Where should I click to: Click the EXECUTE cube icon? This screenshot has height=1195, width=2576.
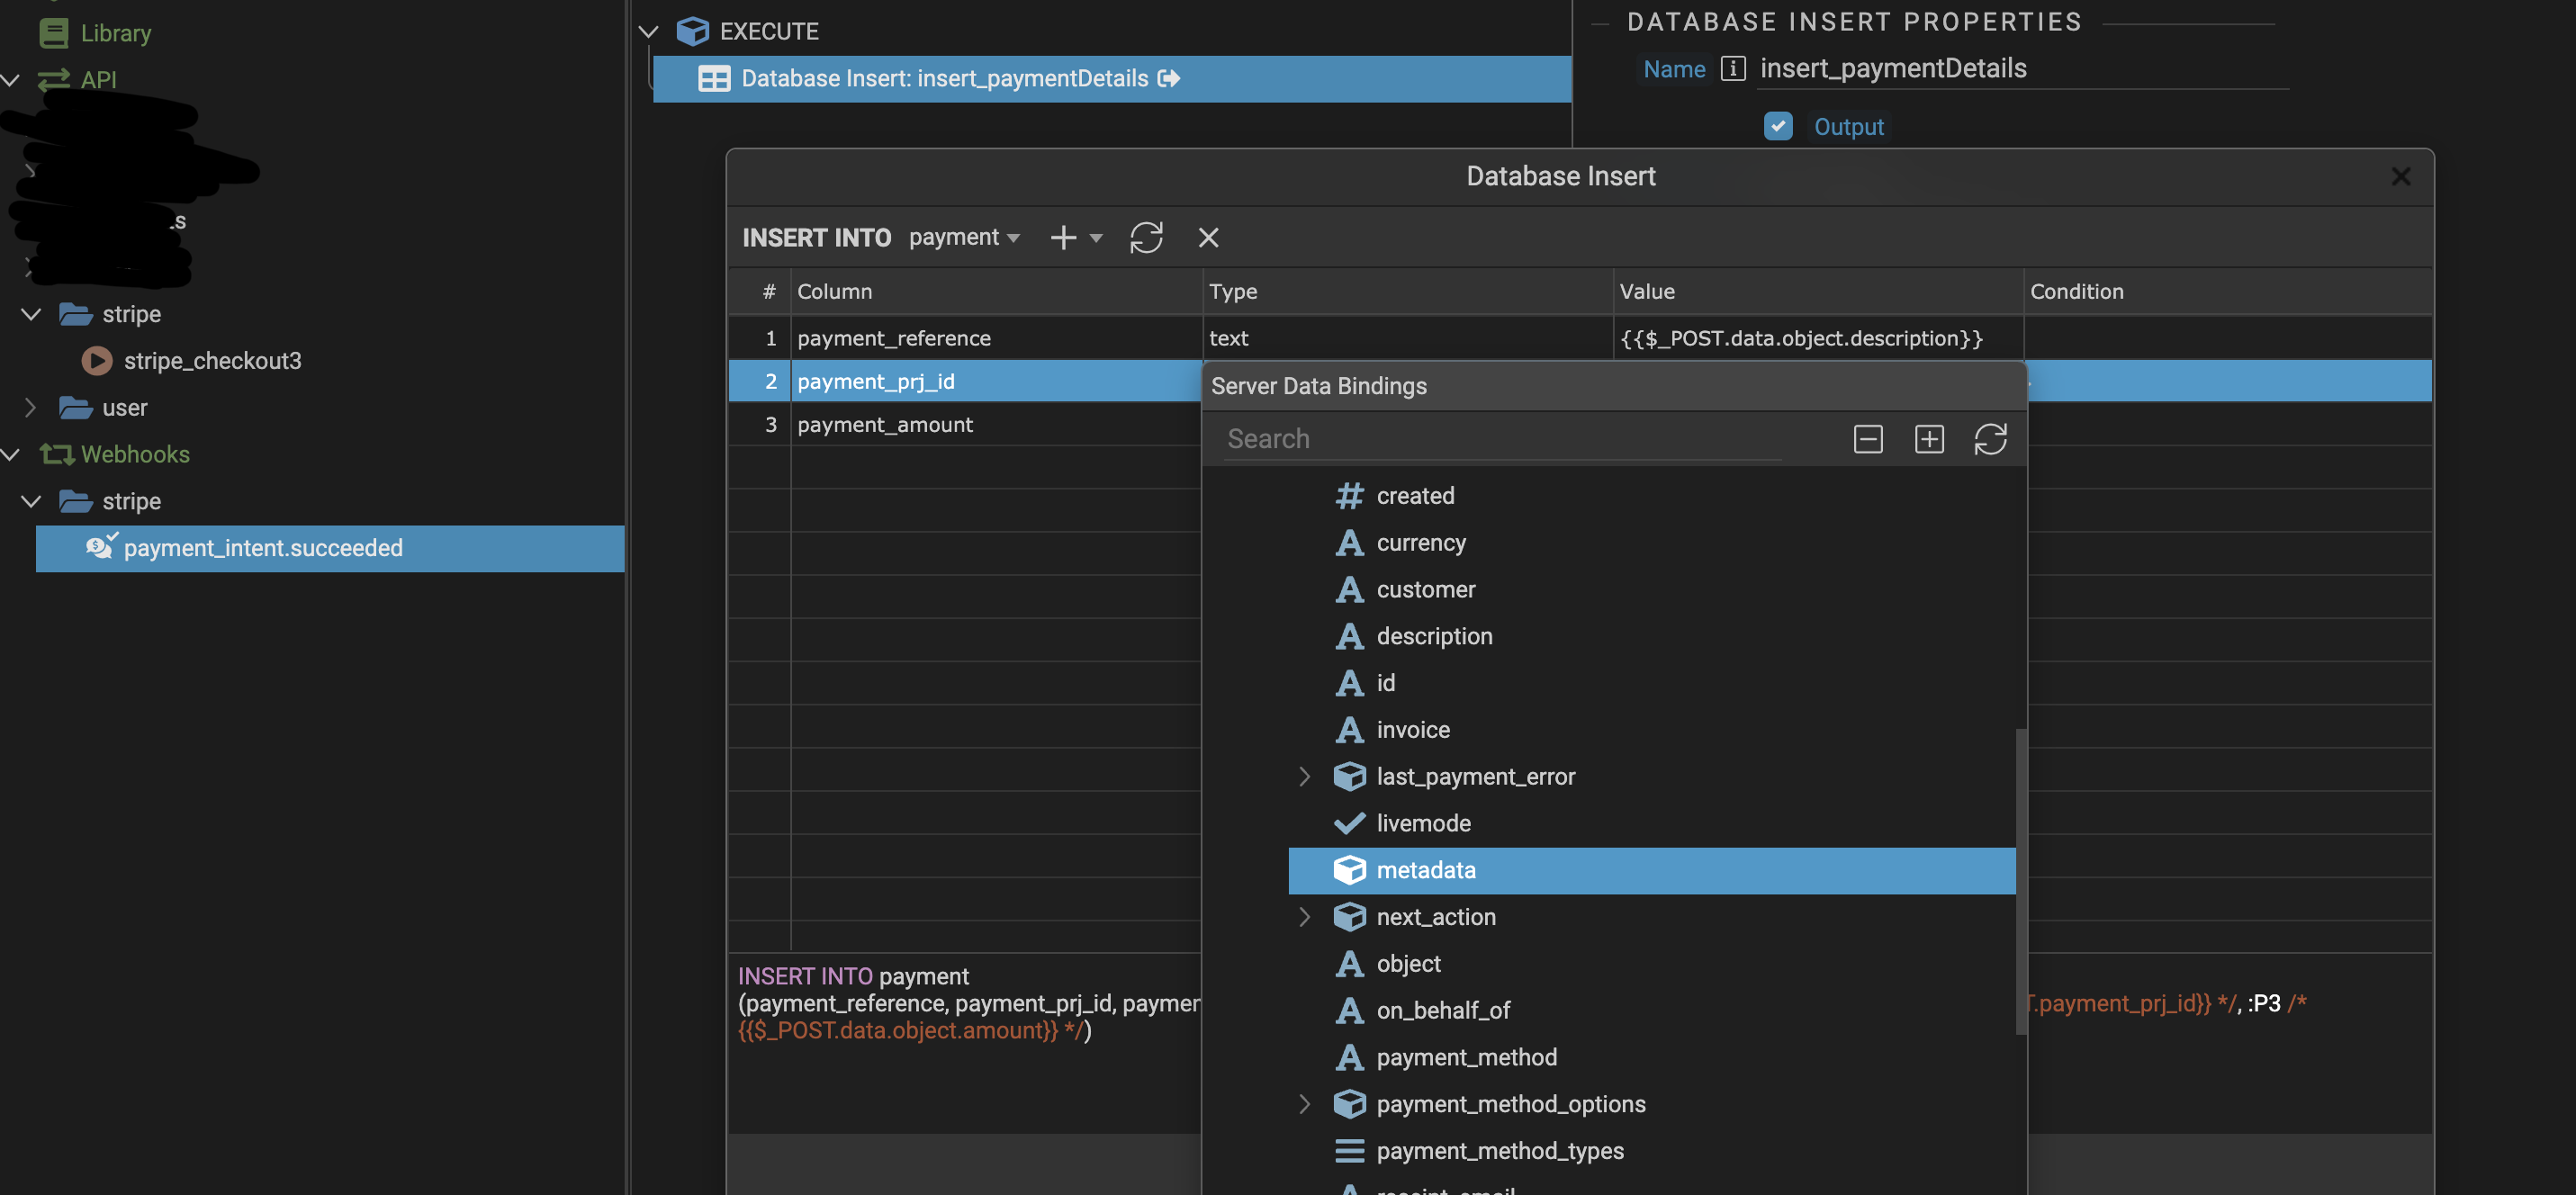[692, 31]
